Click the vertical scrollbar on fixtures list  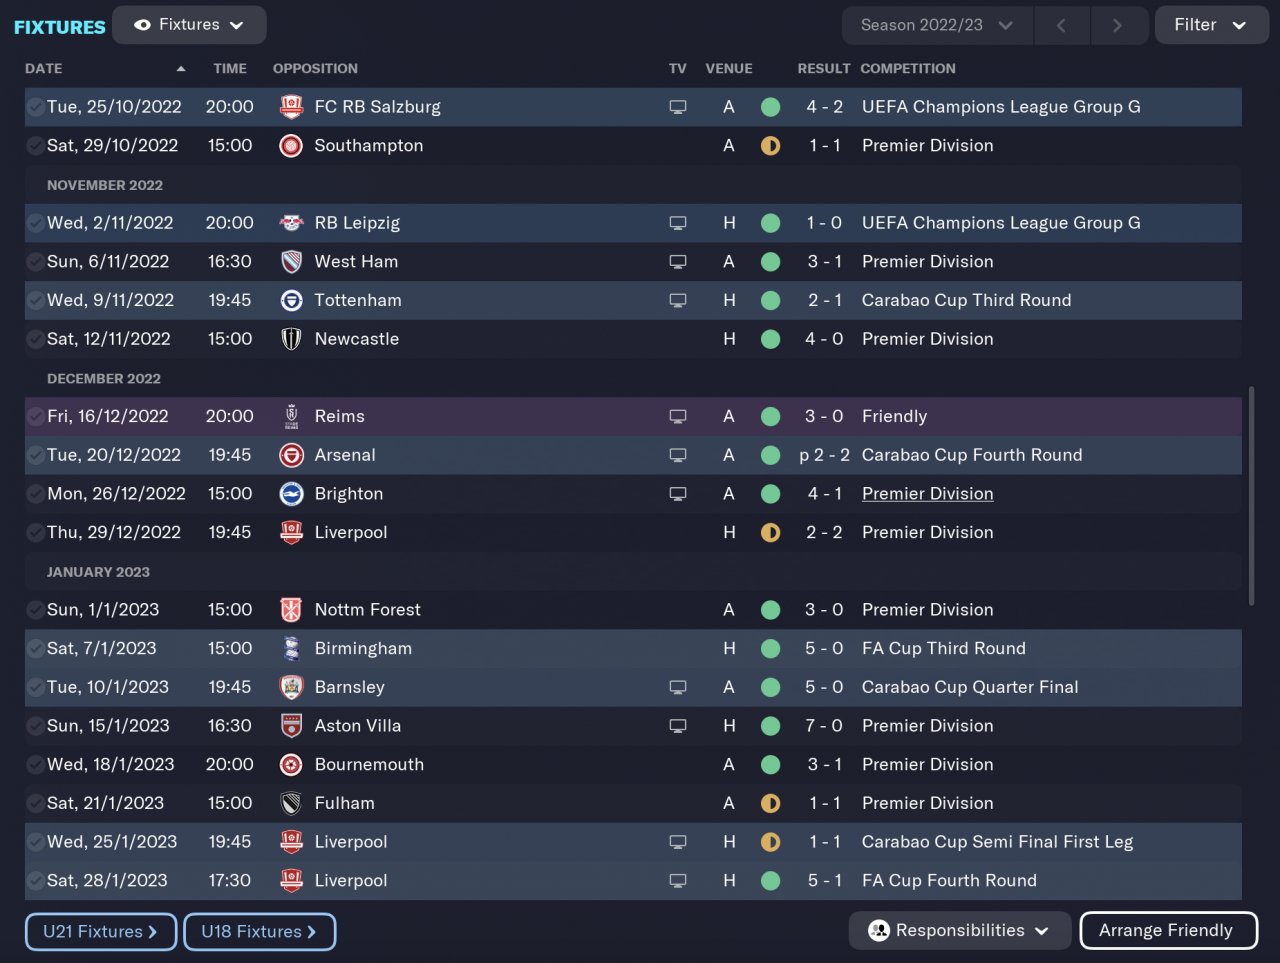point(1250,495)
